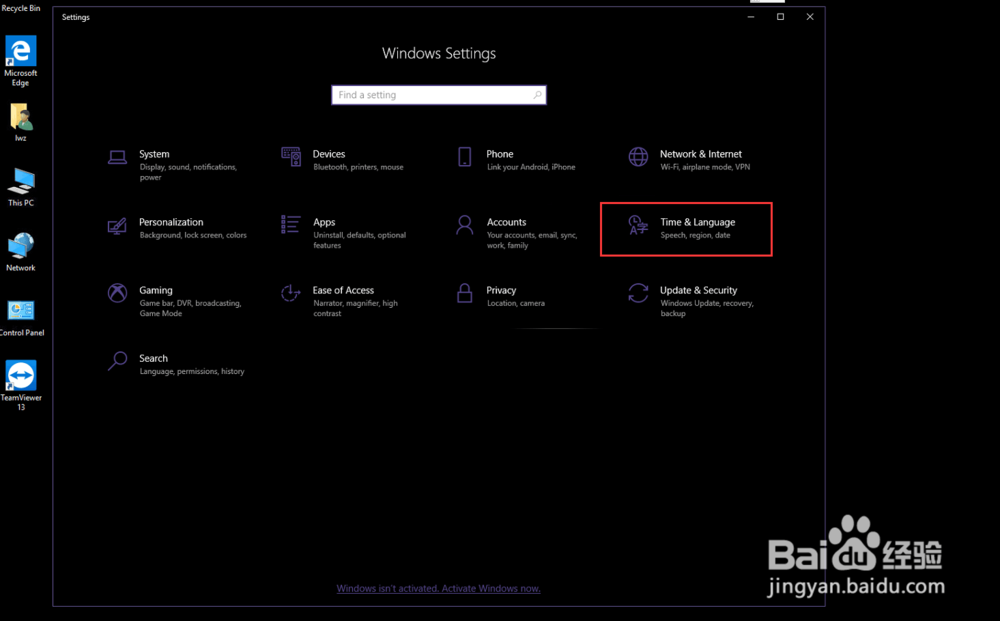This screenshot has height=621, width=1000.
Task: Click 'Display, sound, notifications, power' text
Action: (x=188, y=172)
